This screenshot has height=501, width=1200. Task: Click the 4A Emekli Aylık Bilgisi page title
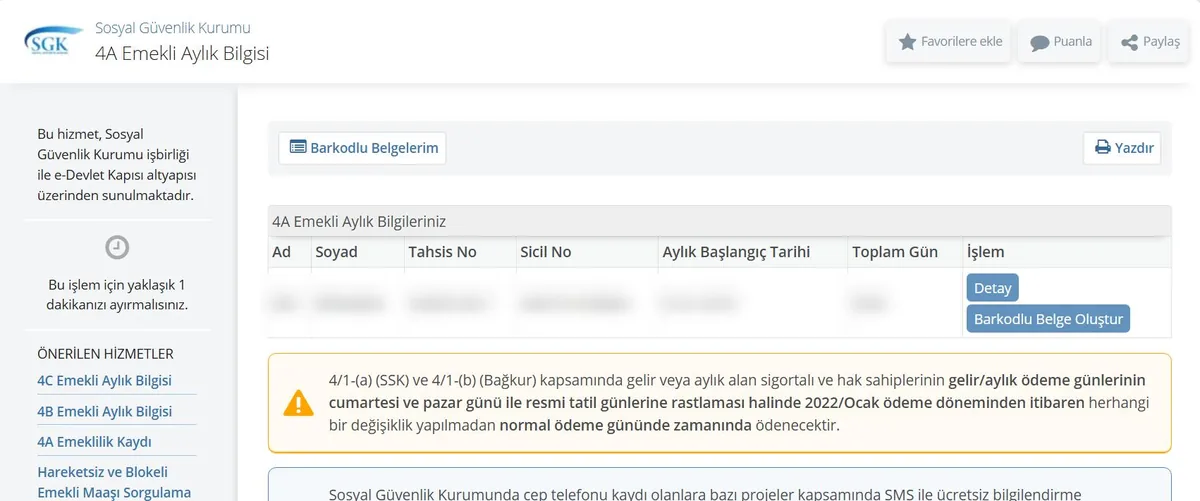pos(182,53)
